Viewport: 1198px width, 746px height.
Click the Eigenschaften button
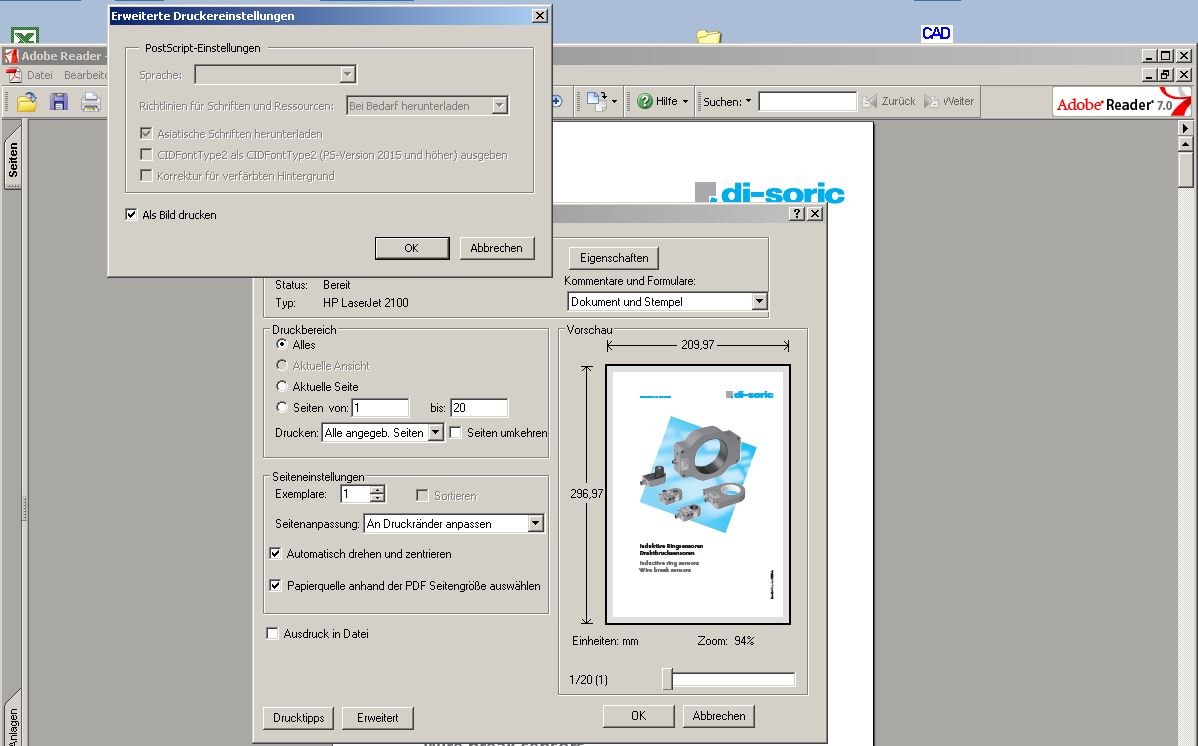tap(614, 258)
